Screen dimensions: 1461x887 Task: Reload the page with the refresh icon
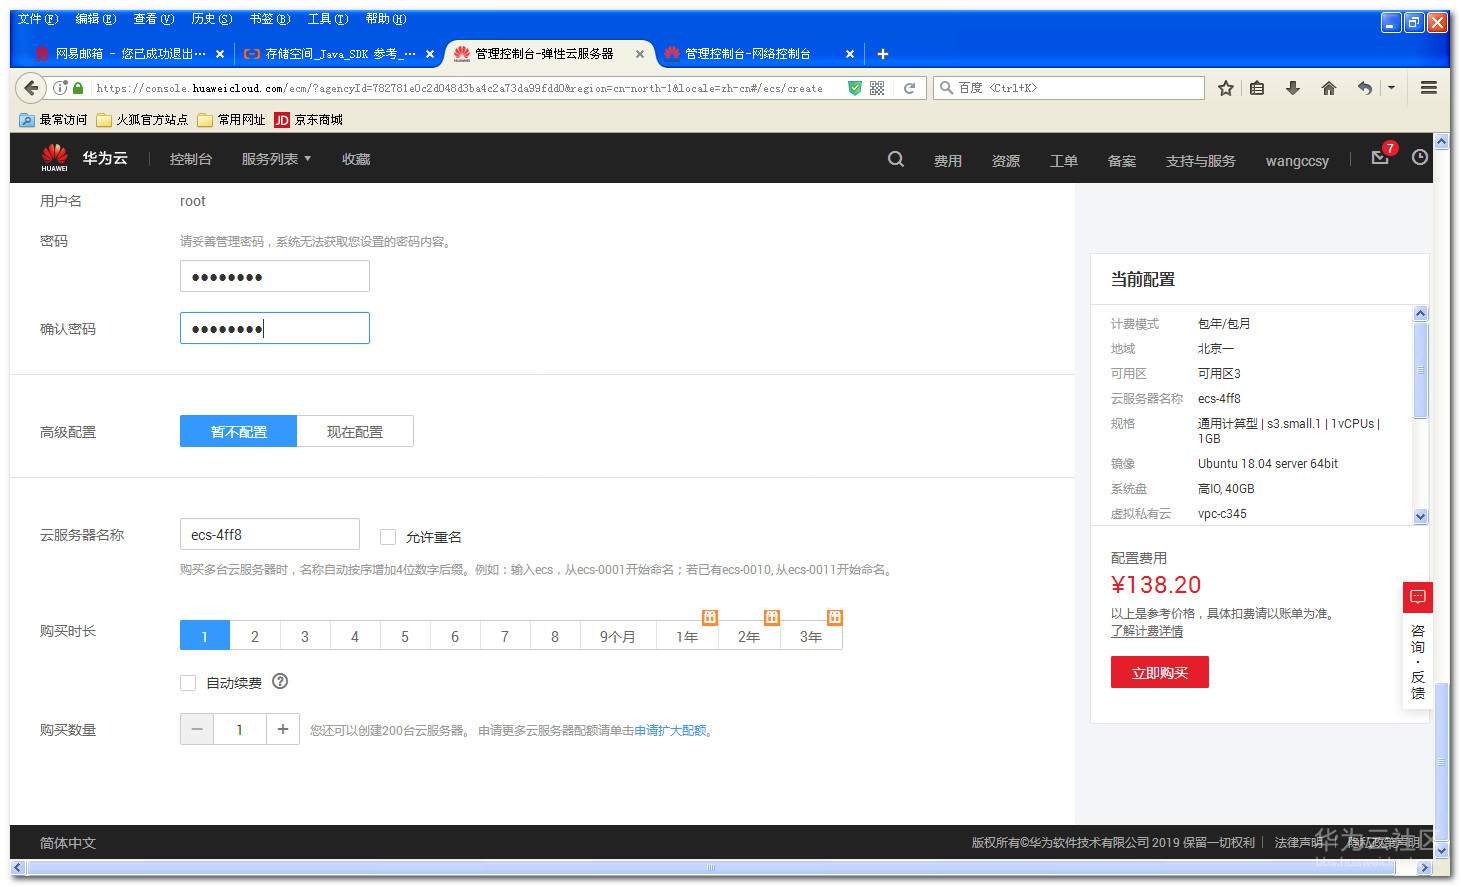909,88
